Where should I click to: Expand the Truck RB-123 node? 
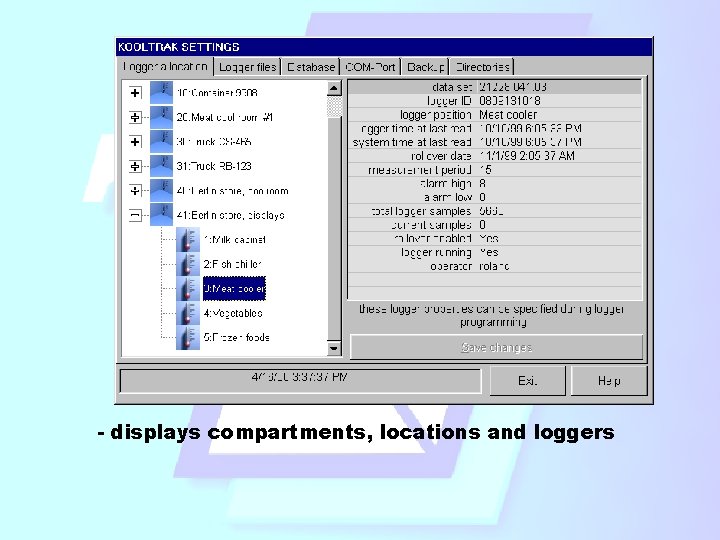tap(135, 166)
